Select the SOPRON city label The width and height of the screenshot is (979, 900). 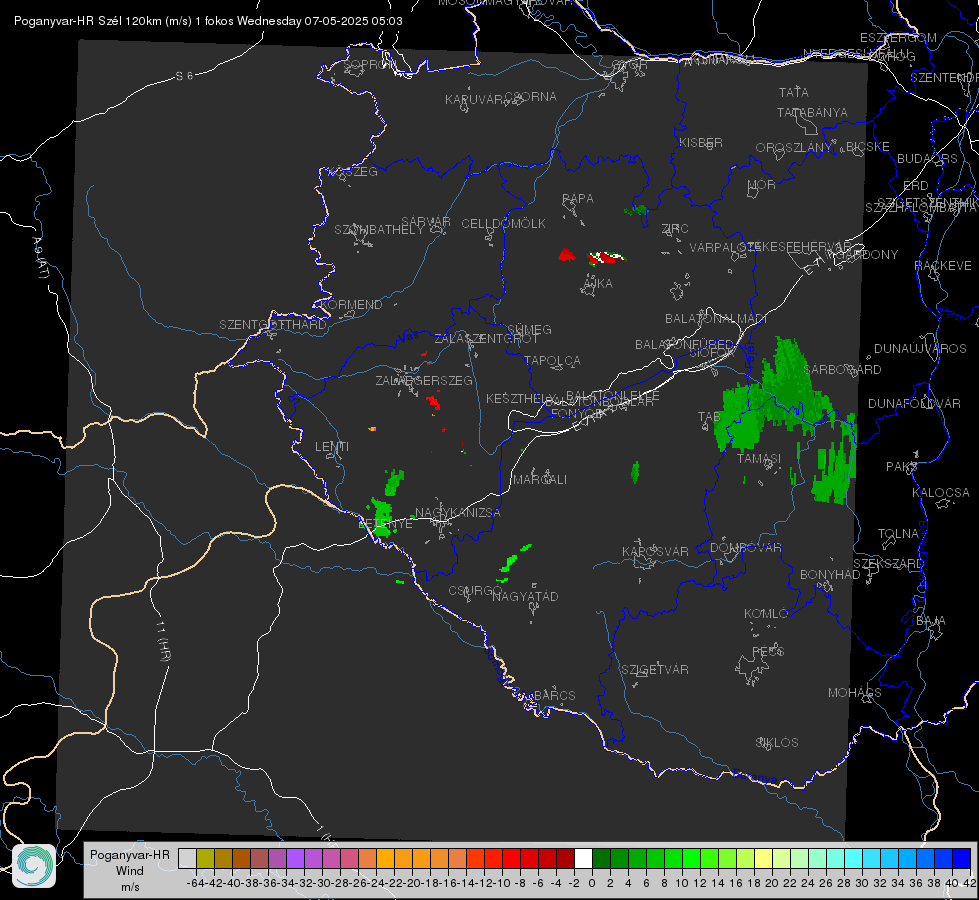[x=369, y=64]
